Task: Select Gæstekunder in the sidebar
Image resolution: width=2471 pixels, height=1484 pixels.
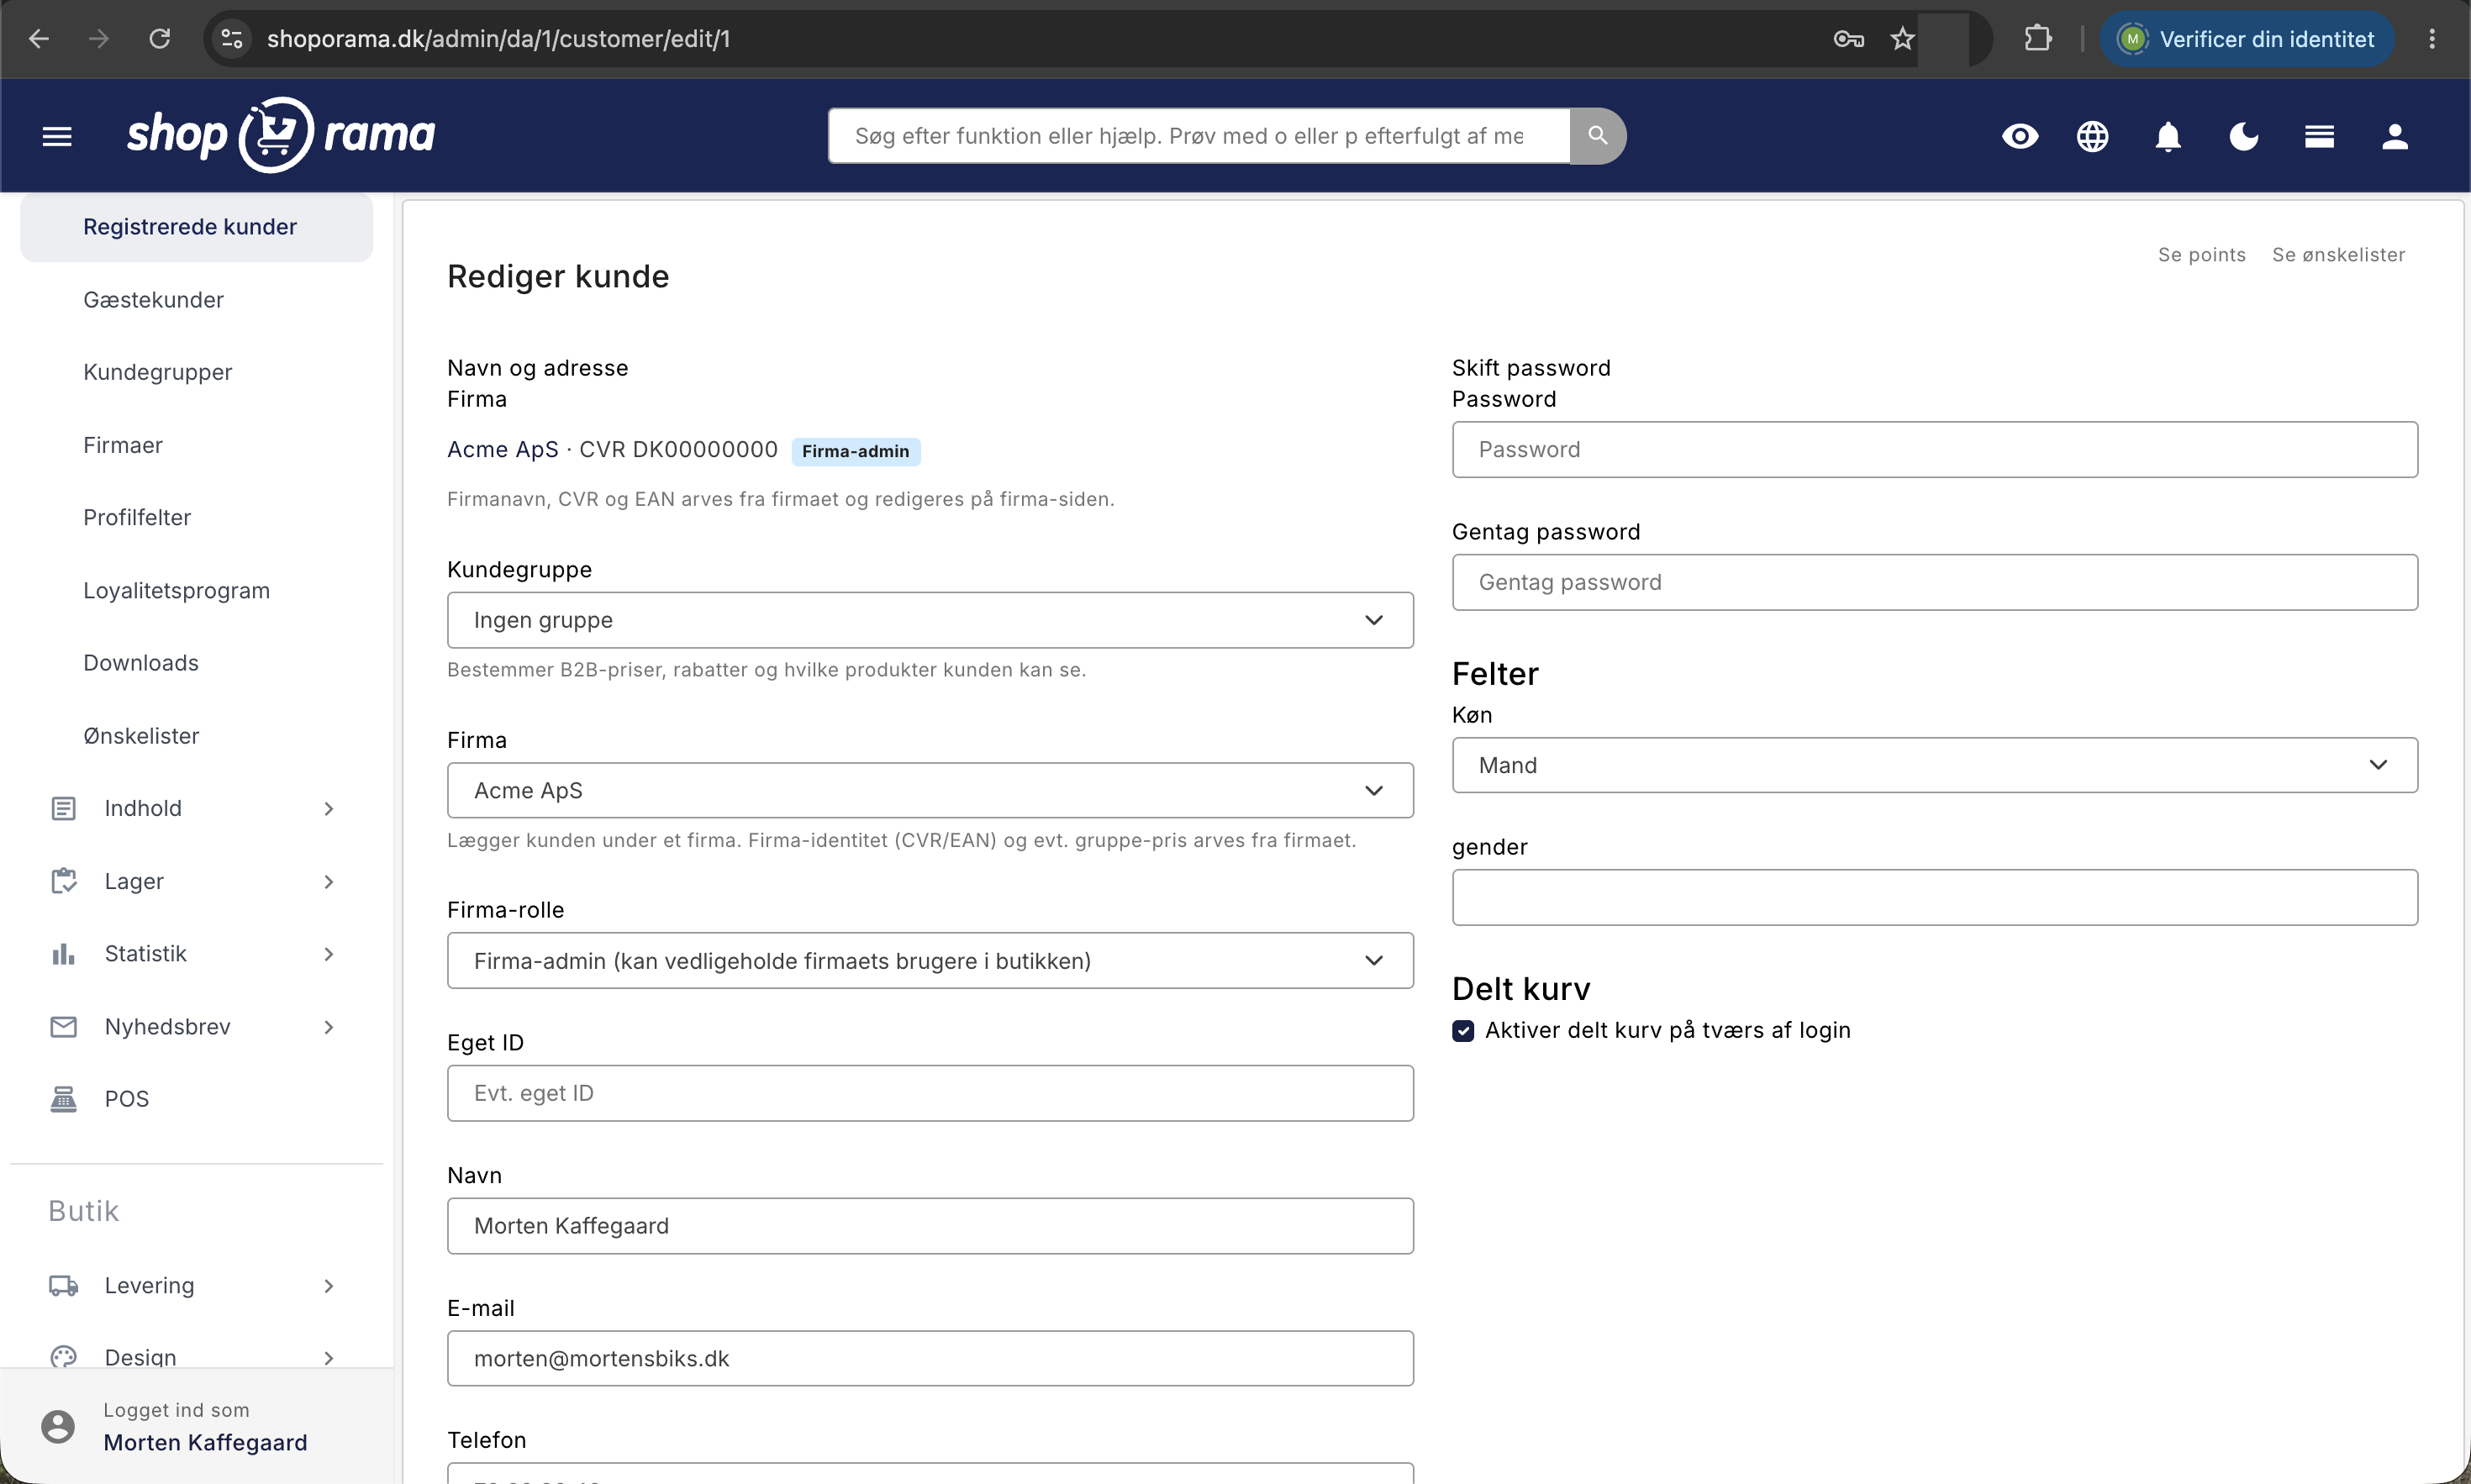Action: tap(153, 300)
